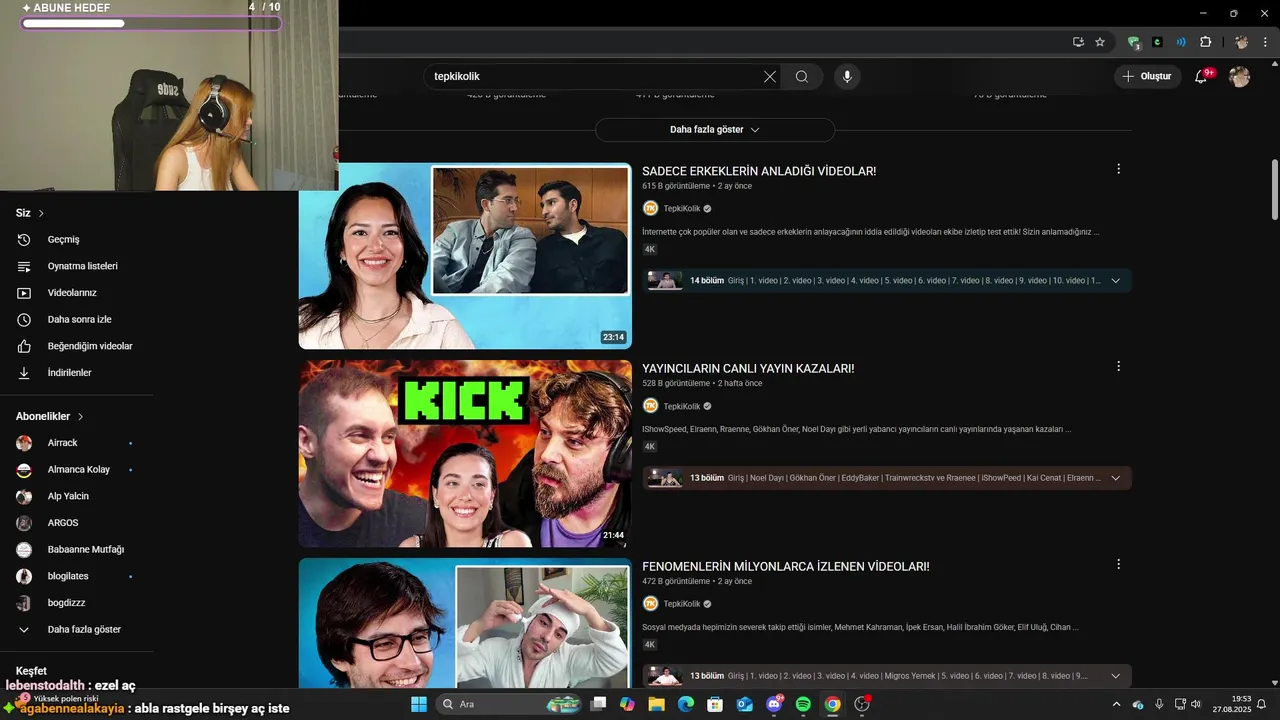Open taskbar volume control

click(1196, 704)
